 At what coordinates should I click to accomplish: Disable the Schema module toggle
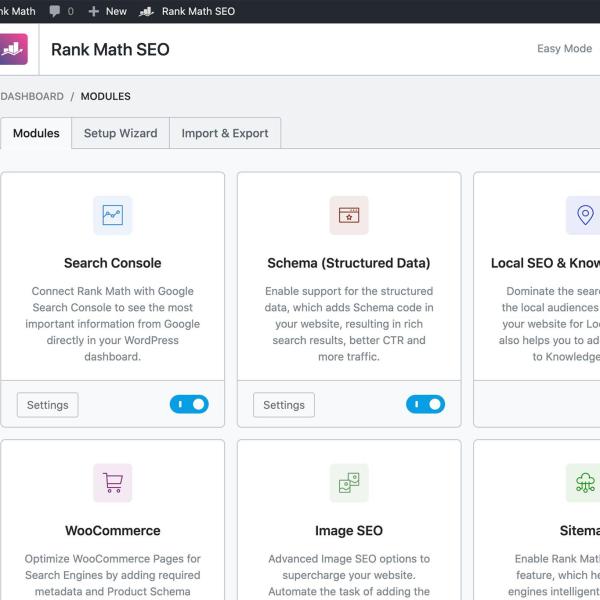[x=425, y=404]
